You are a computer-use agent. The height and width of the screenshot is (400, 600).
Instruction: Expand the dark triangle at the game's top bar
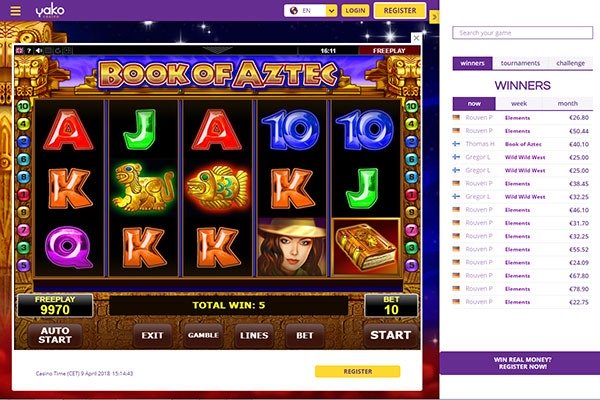(x=217, y=50)
